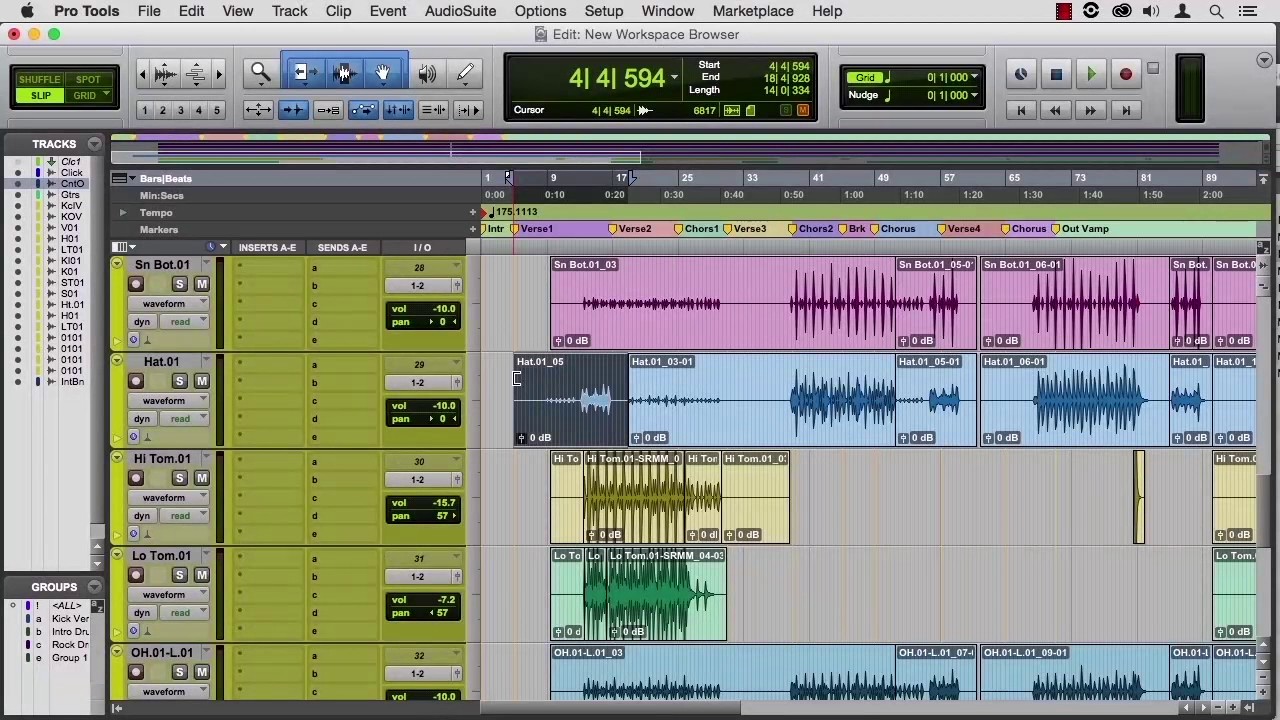Image resolution: width=1280 pixels, height=720 pixels.
Task: Open Tracks list popup menu
Action: coord(94,144)
